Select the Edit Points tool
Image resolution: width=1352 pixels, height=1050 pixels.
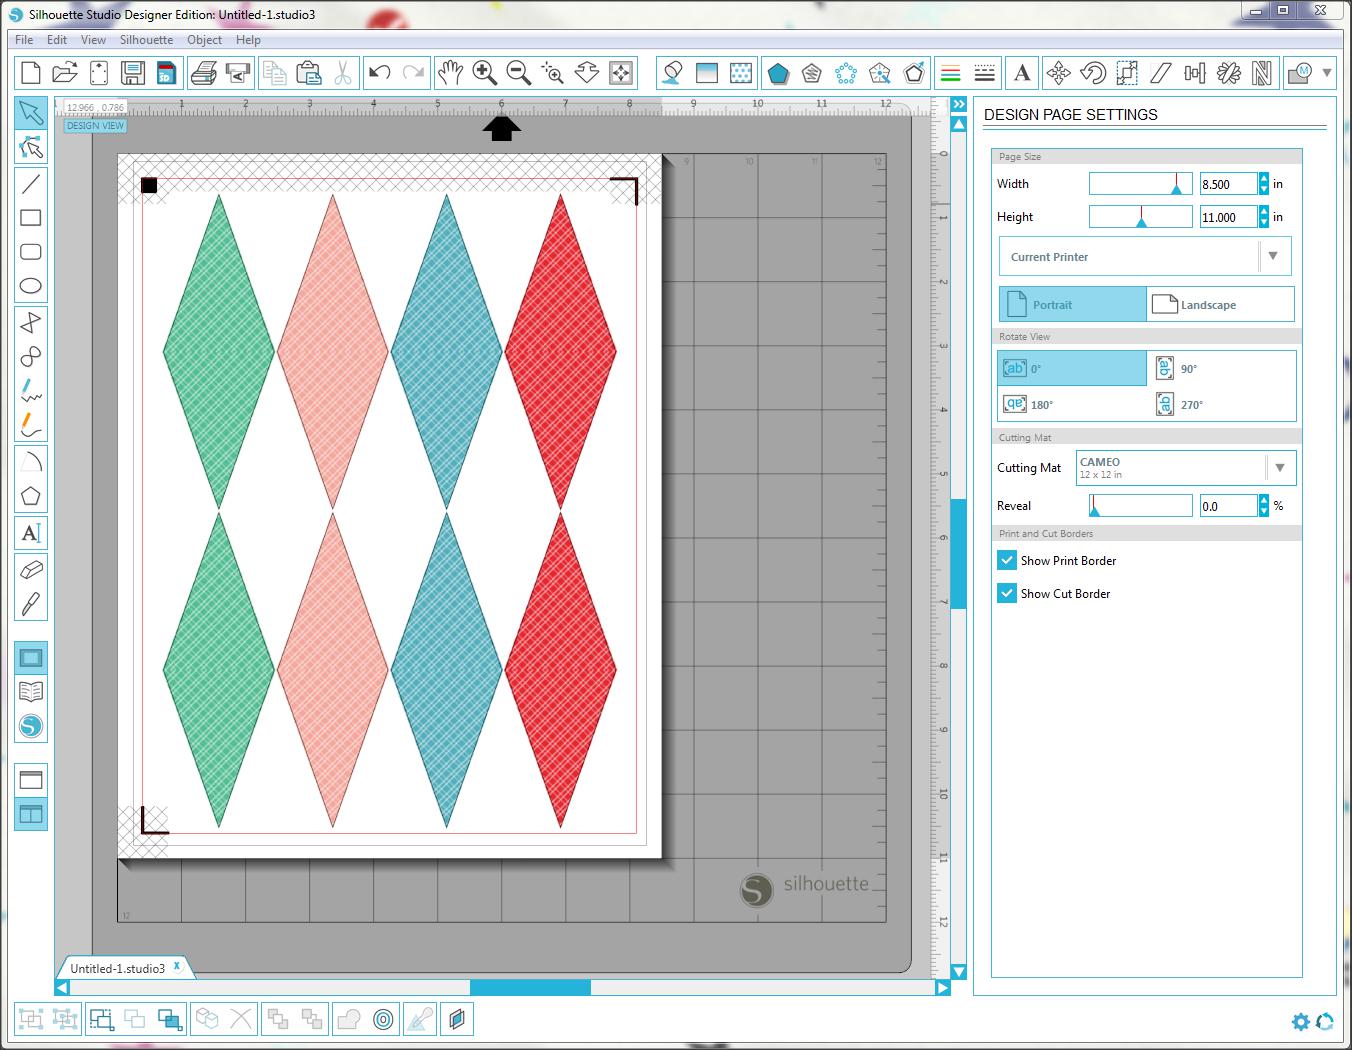pyautogui.click(x=31, y=147)
